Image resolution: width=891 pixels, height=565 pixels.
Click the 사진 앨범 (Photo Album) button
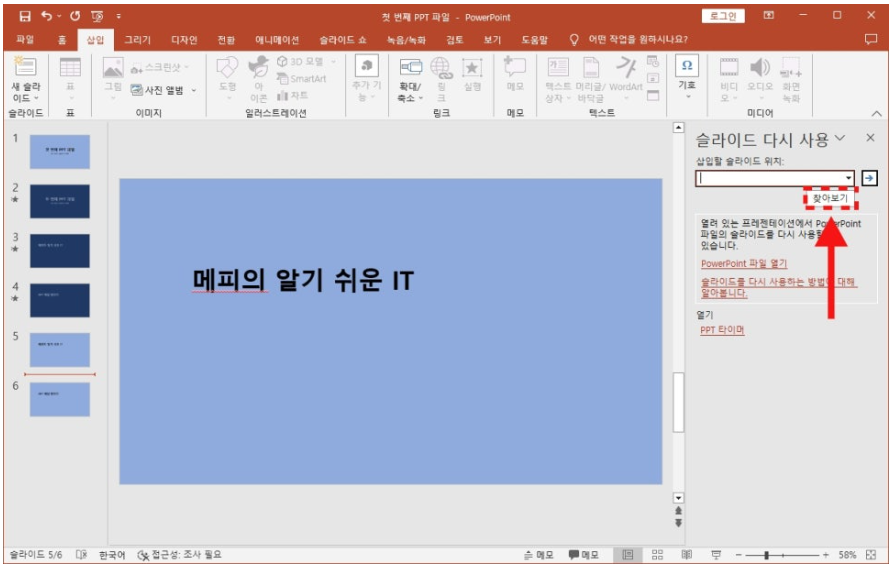[x=157, y=90]
